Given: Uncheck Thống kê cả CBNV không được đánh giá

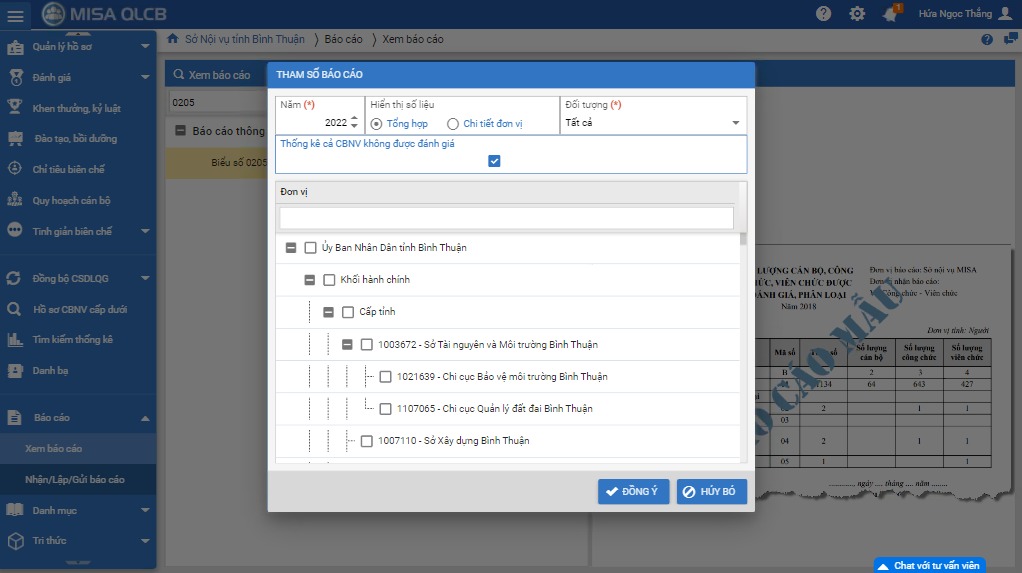Looking at the screenshot, I should (x=494, y=161).
